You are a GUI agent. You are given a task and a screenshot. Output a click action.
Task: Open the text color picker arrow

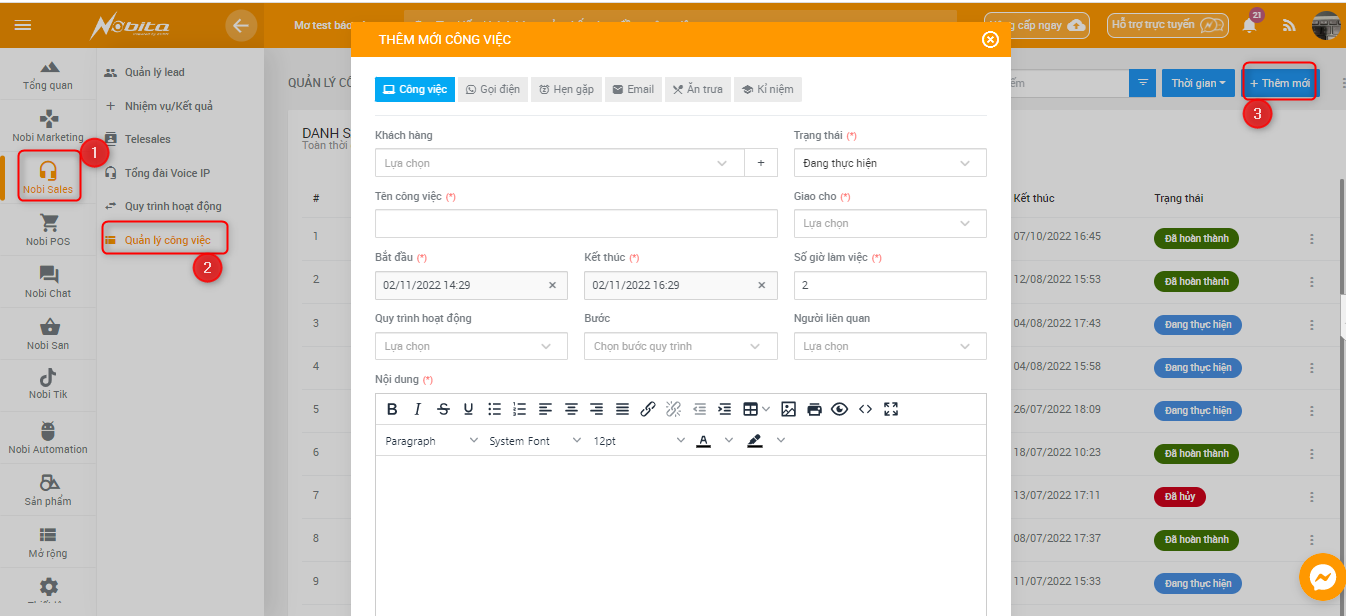pos(728,441)
